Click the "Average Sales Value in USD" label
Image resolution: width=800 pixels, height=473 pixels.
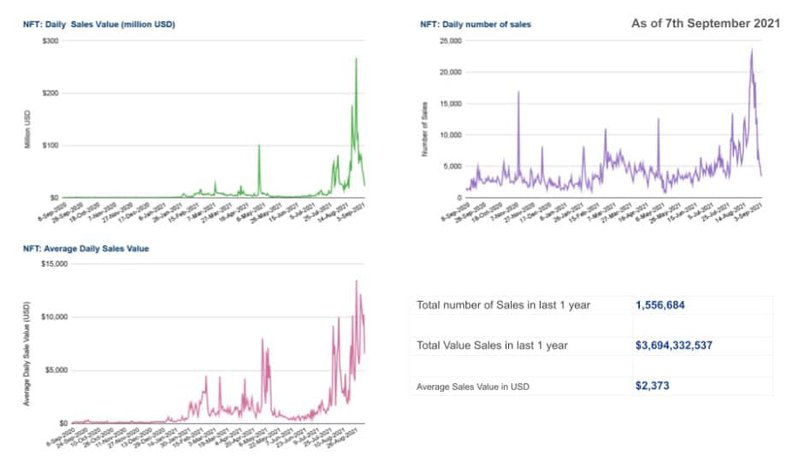click(473, 387)
